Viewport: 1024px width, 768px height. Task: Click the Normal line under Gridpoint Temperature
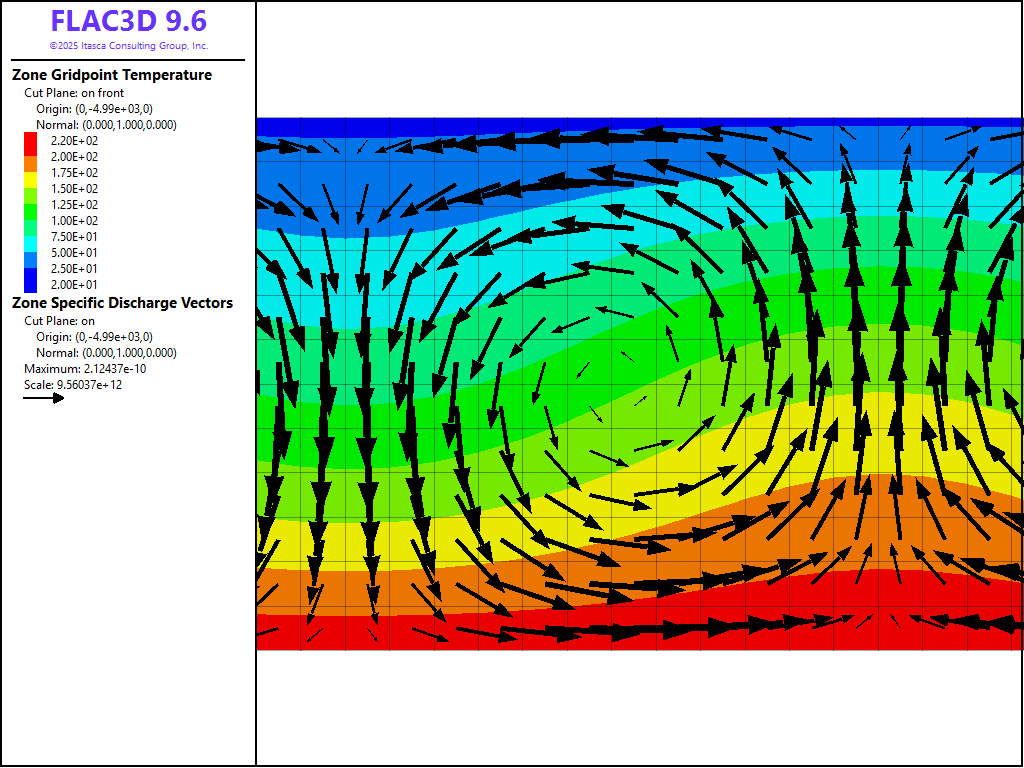click(x=106, y=125)
